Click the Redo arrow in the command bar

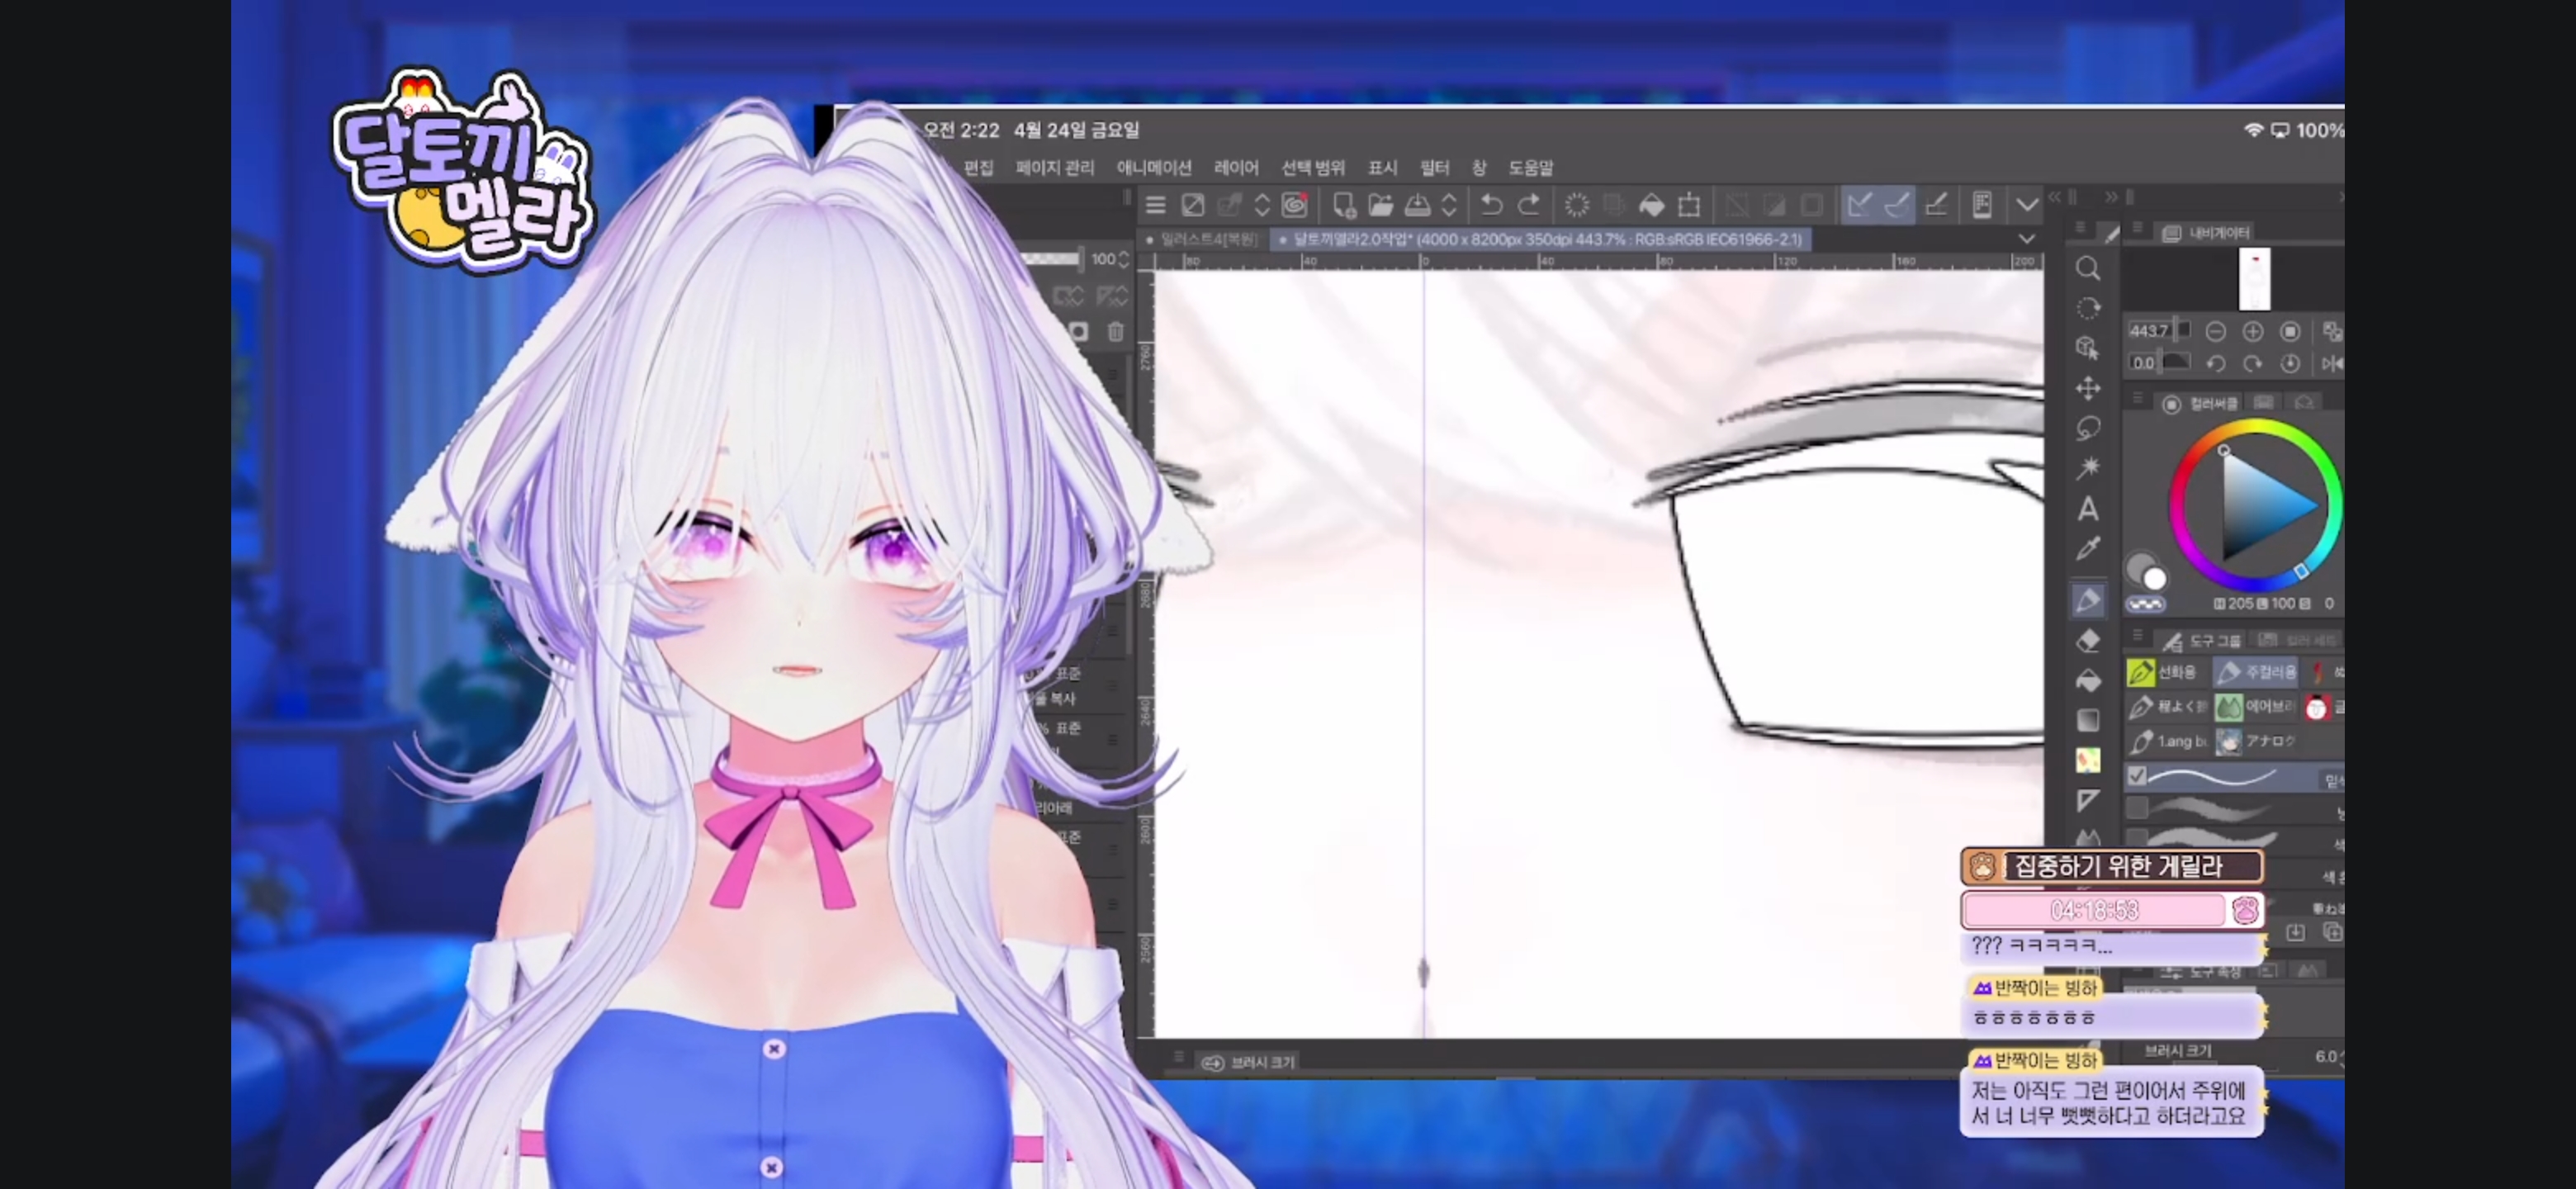[1529, 206]
